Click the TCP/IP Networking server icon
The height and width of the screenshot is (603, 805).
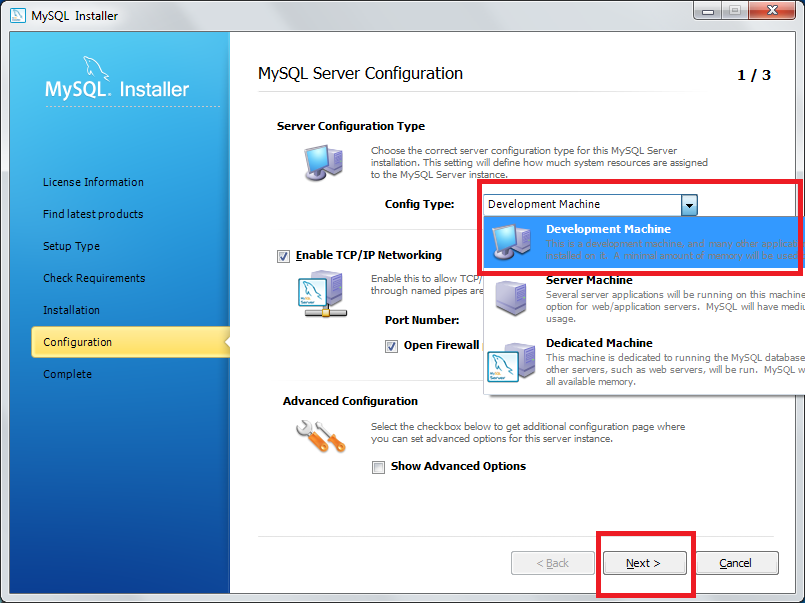coord(322,294)
